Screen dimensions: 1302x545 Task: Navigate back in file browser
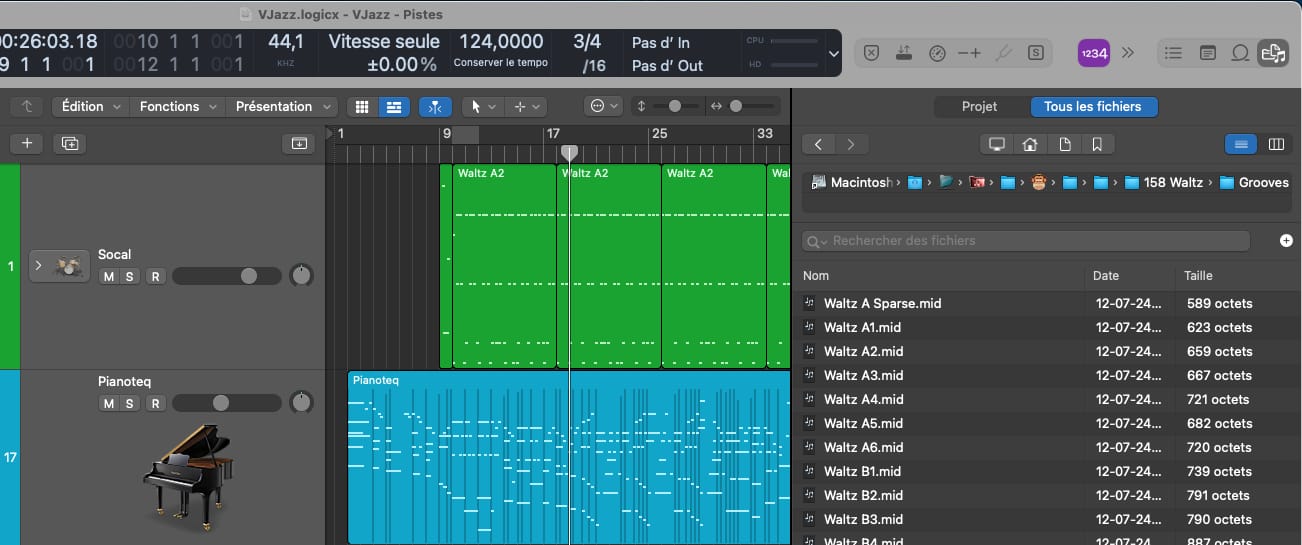(x=818, y=144)
